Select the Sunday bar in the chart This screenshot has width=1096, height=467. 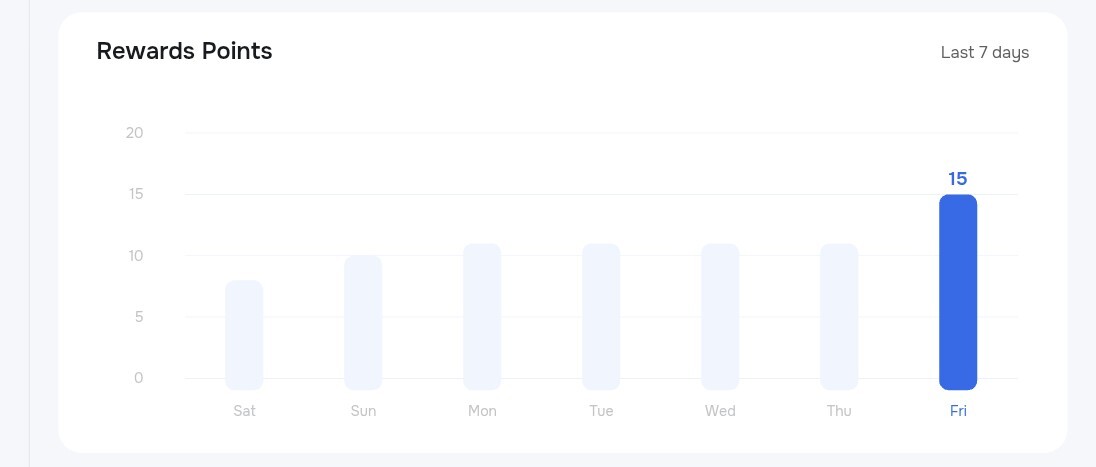(363, 322)
